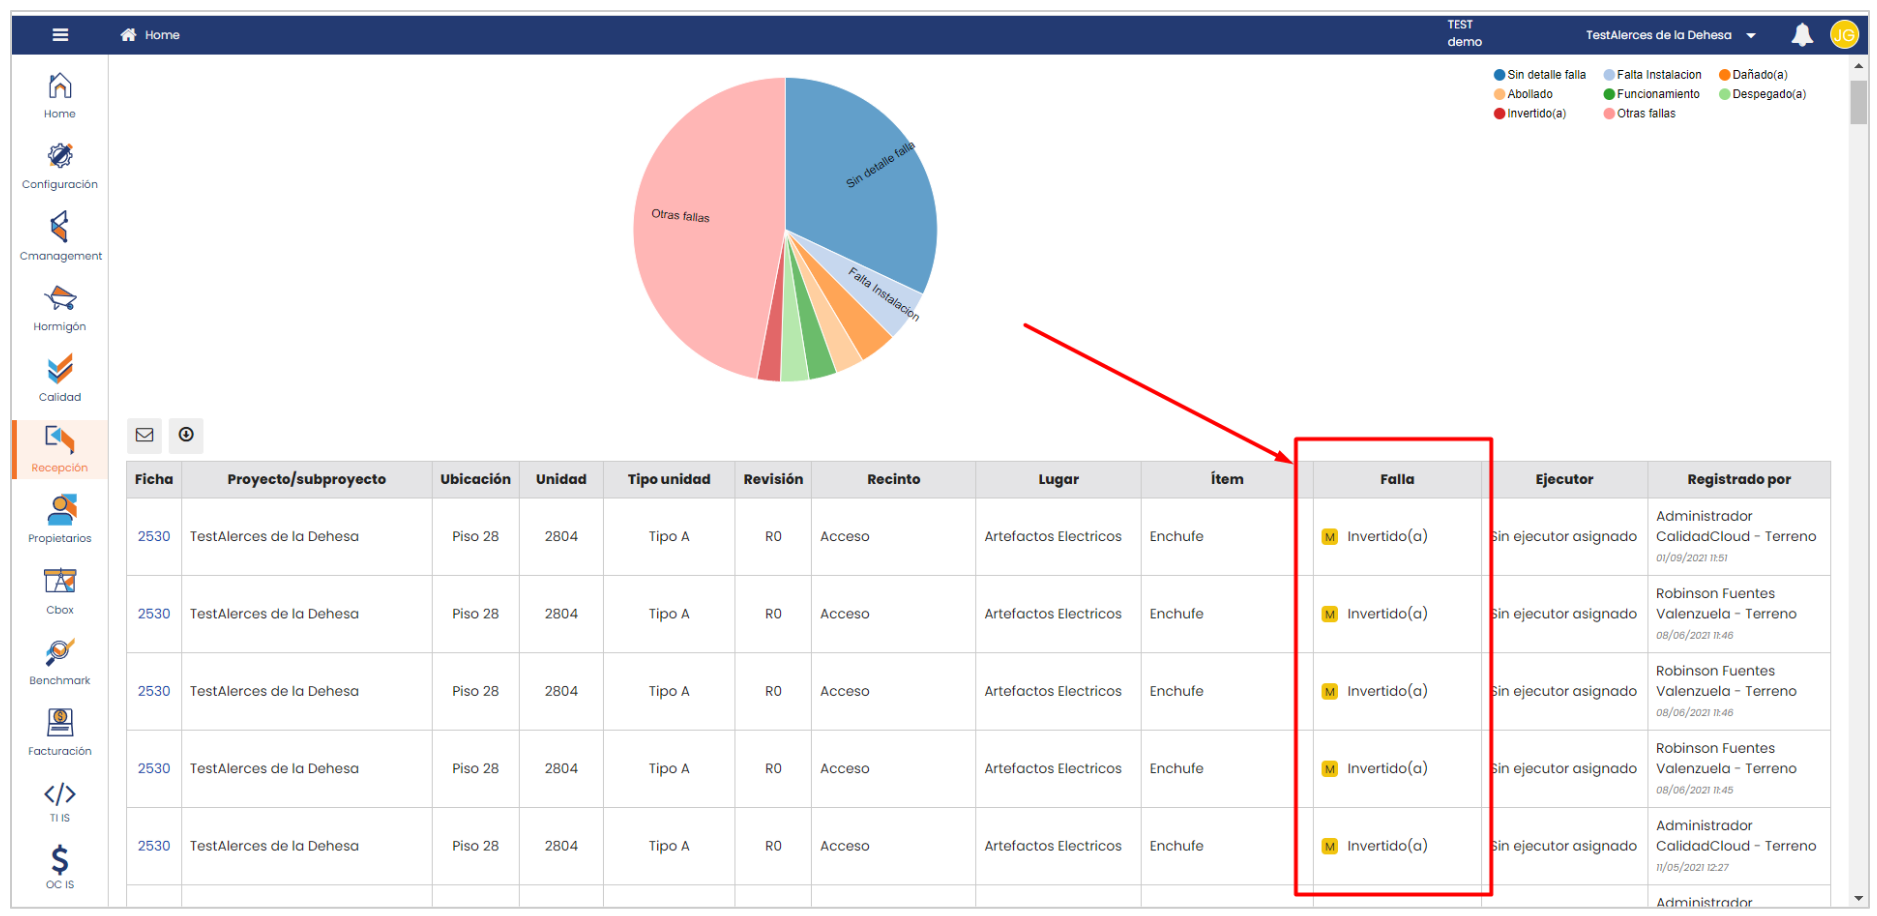Click the scrollbar down arrow
The width and height of the screenshot is (1877, 916).
[1859, 898]
